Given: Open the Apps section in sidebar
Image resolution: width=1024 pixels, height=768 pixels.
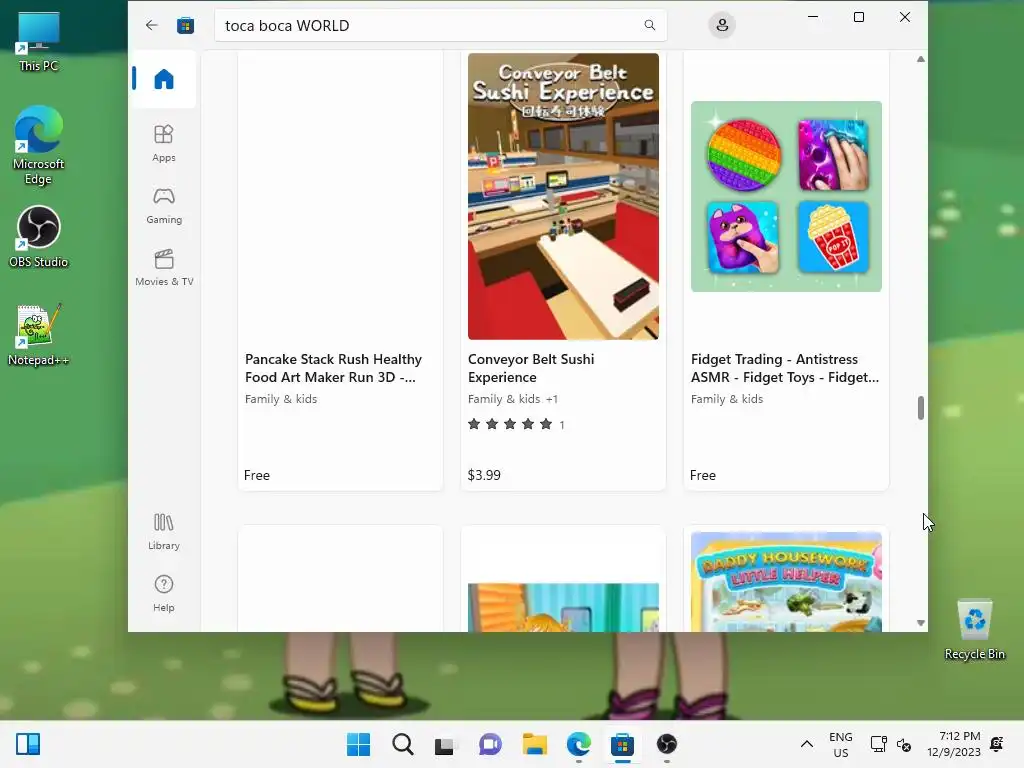Looking at the screenshot, I should click(x=164, y=143).
